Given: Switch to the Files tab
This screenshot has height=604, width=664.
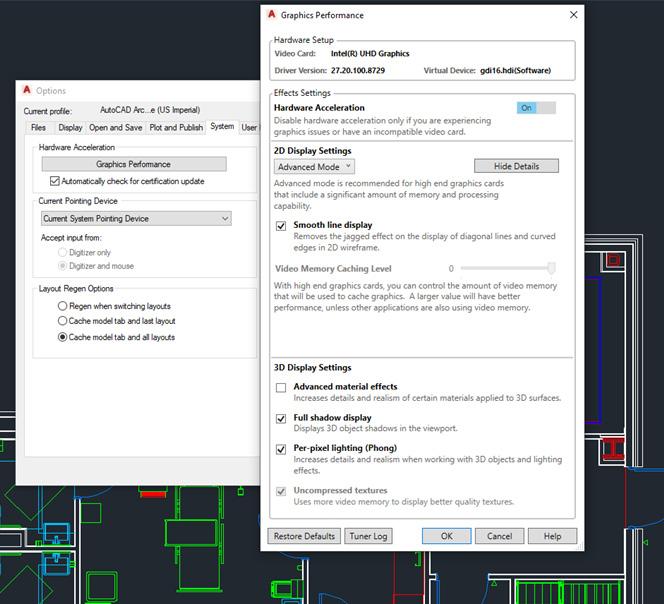Looking at the screenshot, I should [38, 127].
